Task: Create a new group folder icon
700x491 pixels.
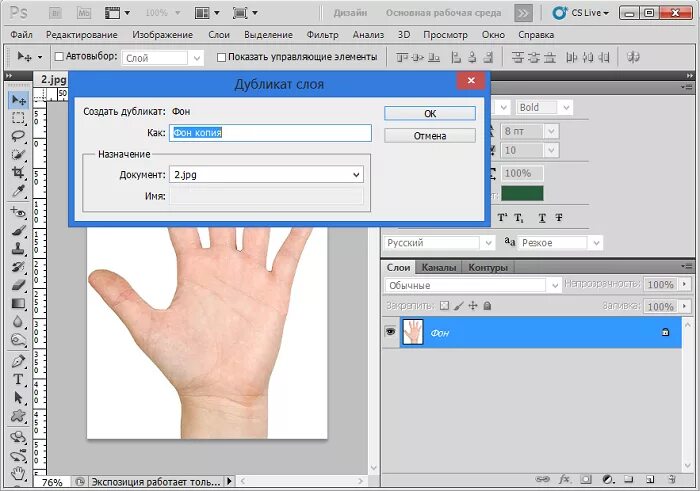Action: (629, 479)
